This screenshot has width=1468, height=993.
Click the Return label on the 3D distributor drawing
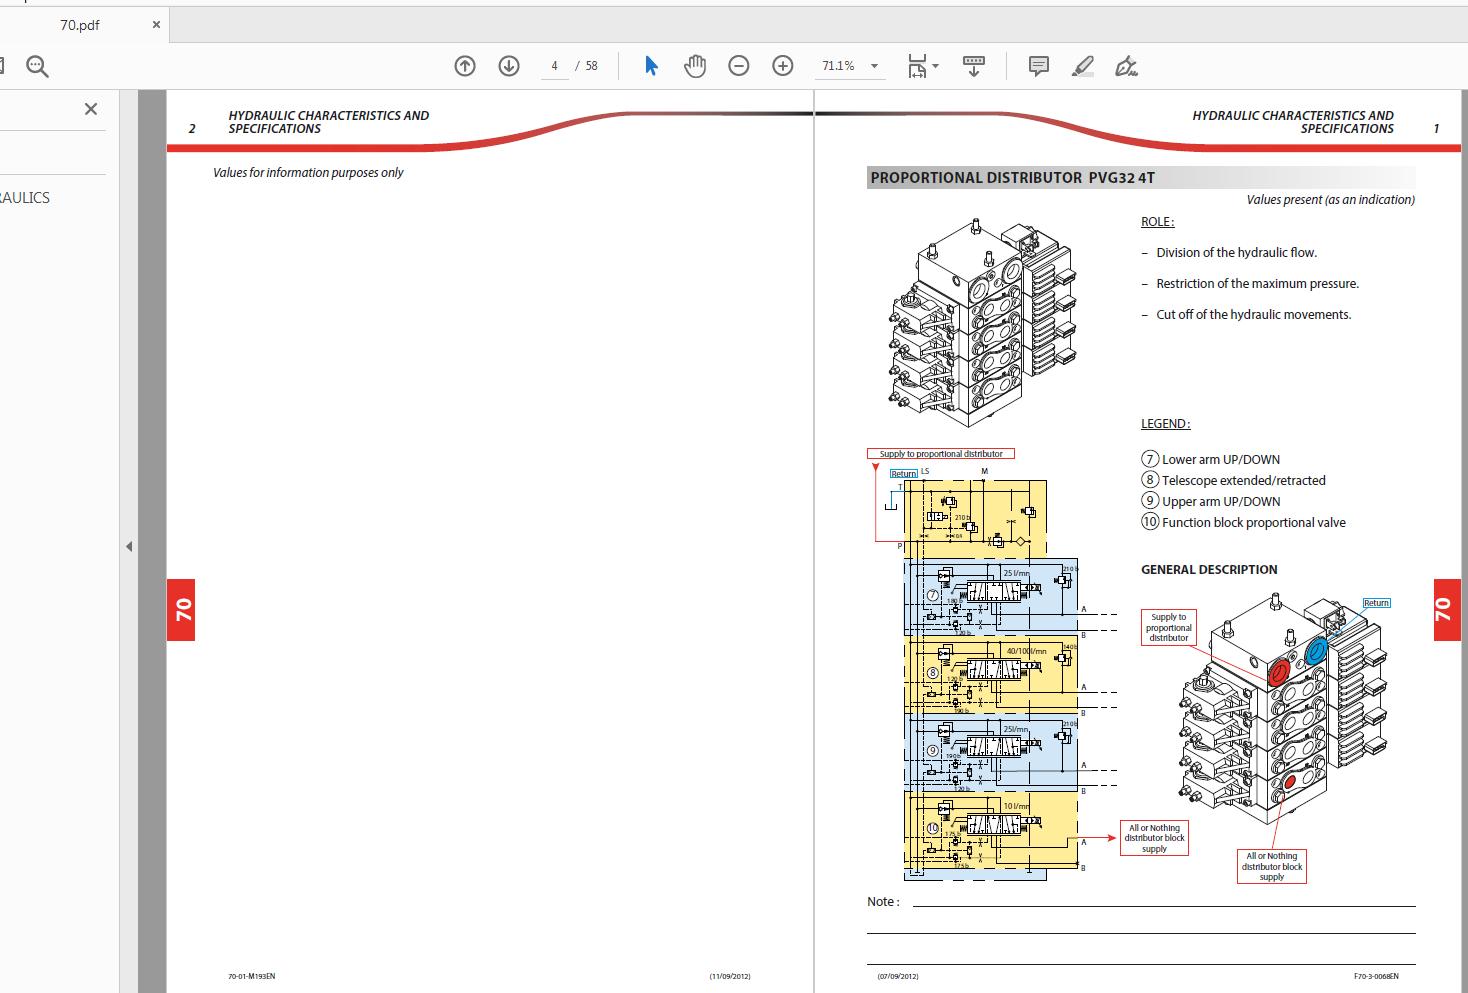1376,603
